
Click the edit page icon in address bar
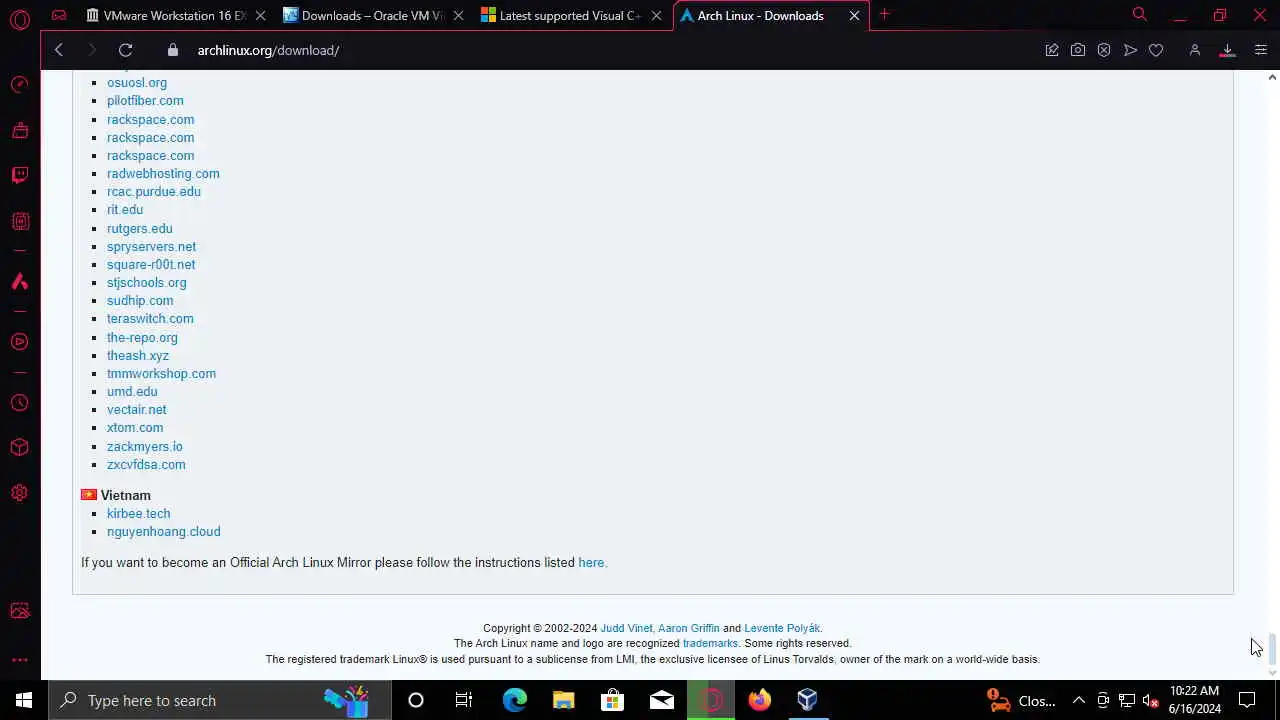point(1052,50)
